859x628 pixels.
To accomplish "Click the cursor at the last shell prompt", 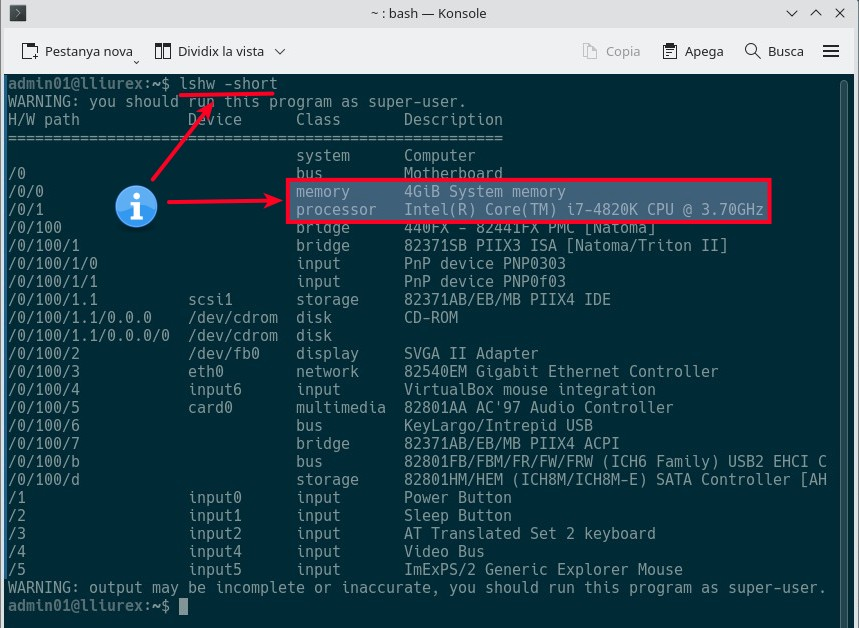I will coord(183,606).
